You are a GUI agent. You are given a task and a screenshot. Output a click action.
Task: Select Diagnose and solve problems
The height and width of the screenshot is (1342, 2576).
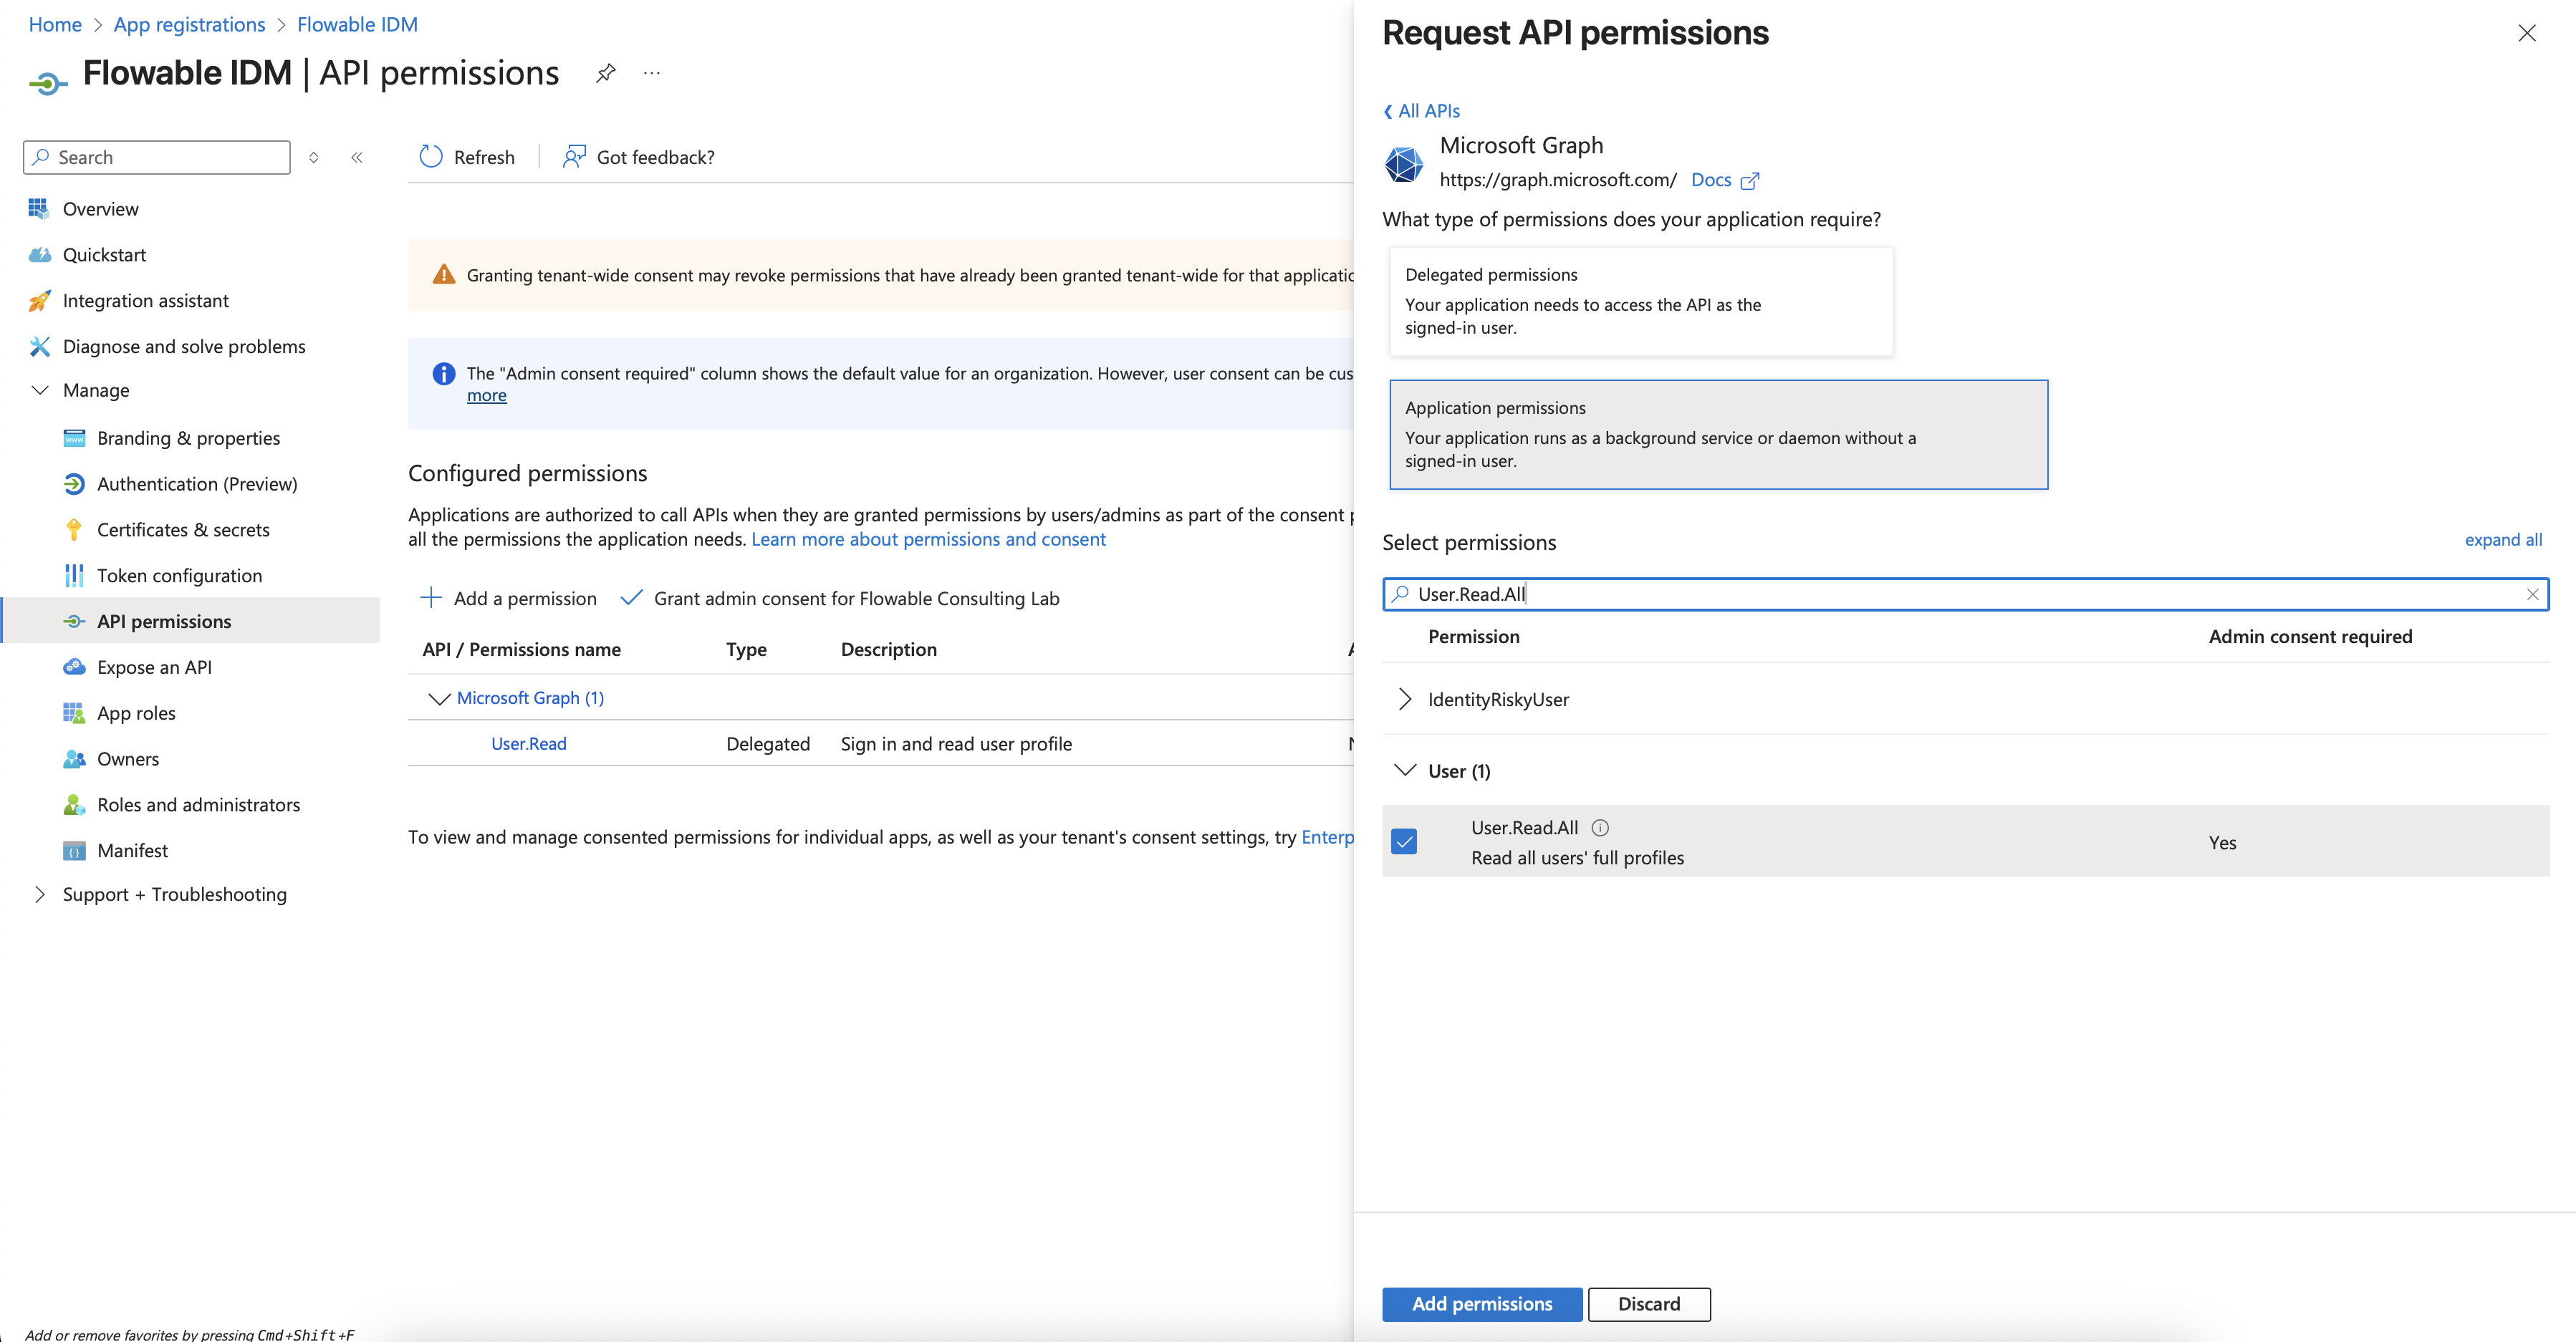184,346
